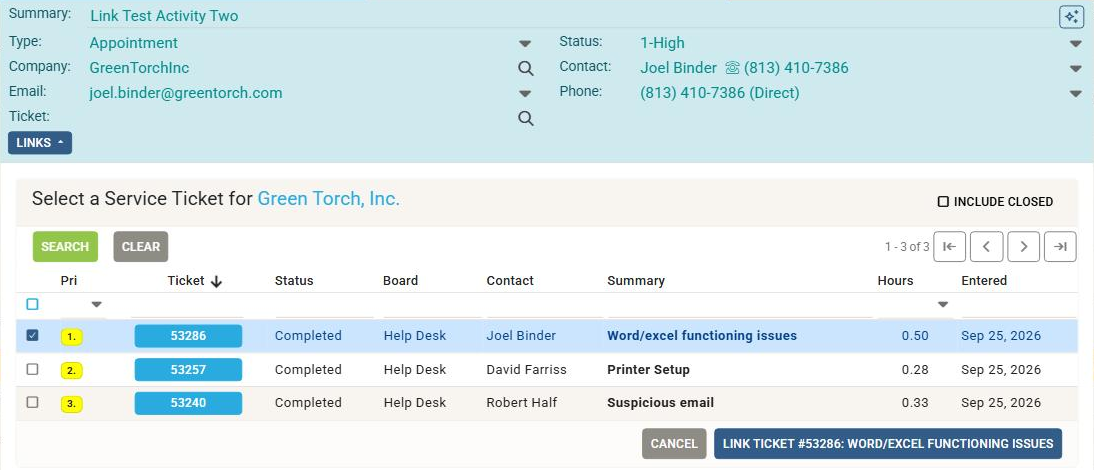Click the green Search button
Screen dimensions: 1094x470
tap(65, 247)
